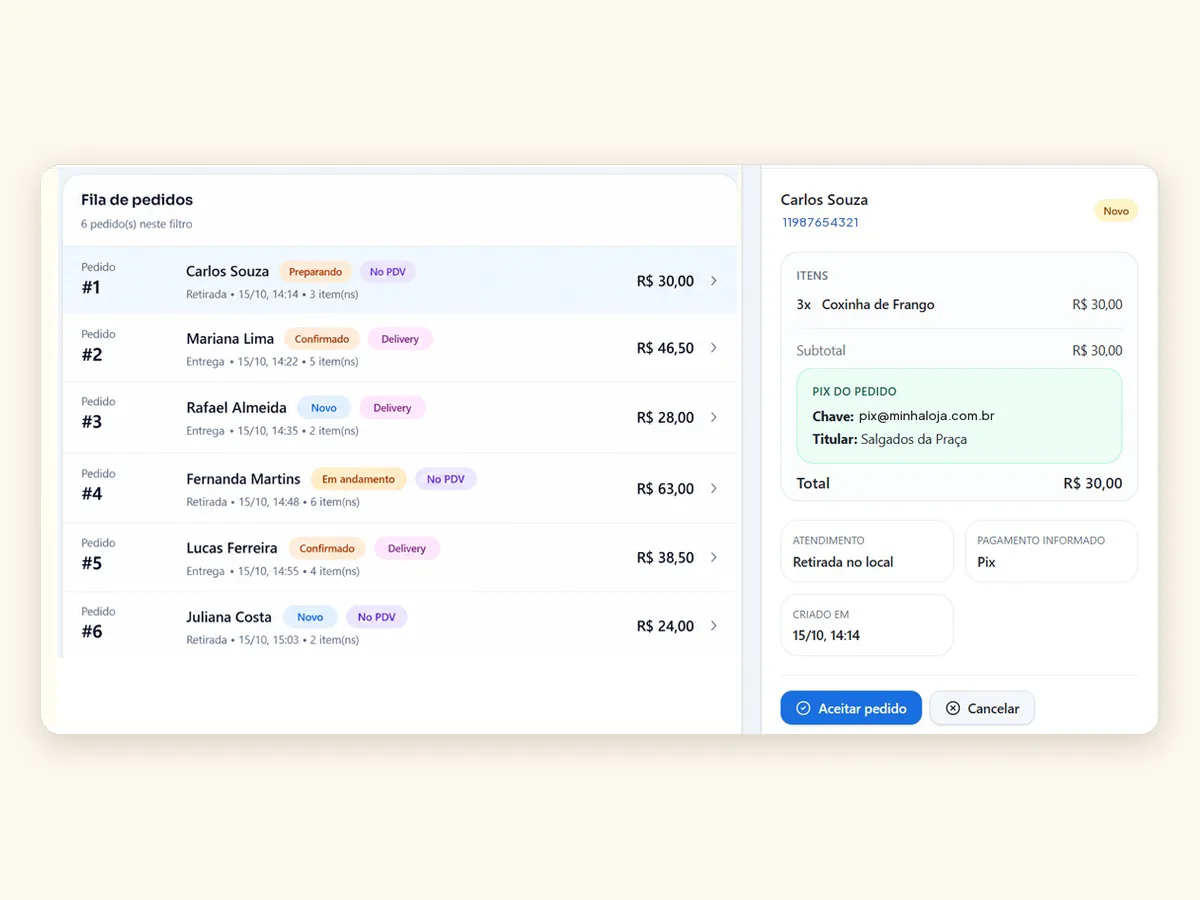Click the Preparando status badge

[315, 272]
